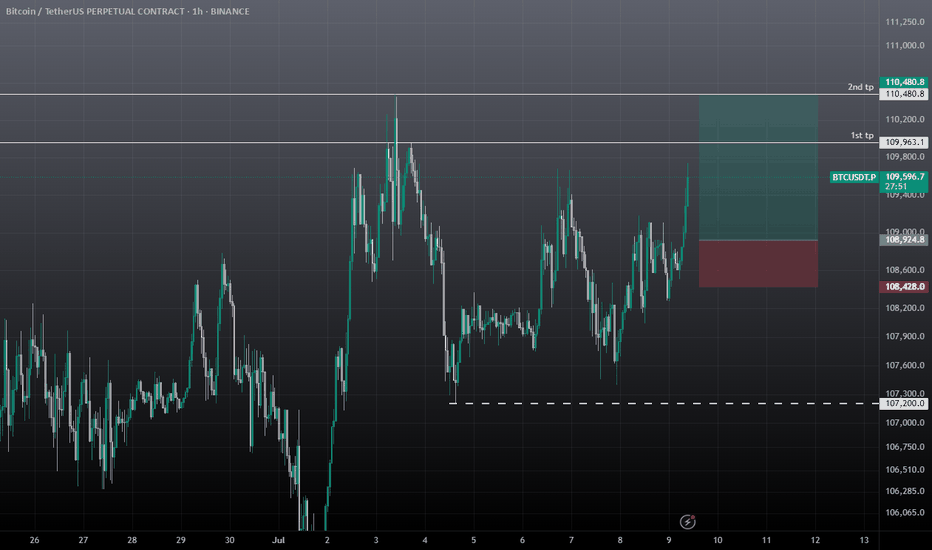The width and height of the screenshot is (932, 550).
Task: Click the 'Jul' date label on time axis
Action: coord(278,540)
